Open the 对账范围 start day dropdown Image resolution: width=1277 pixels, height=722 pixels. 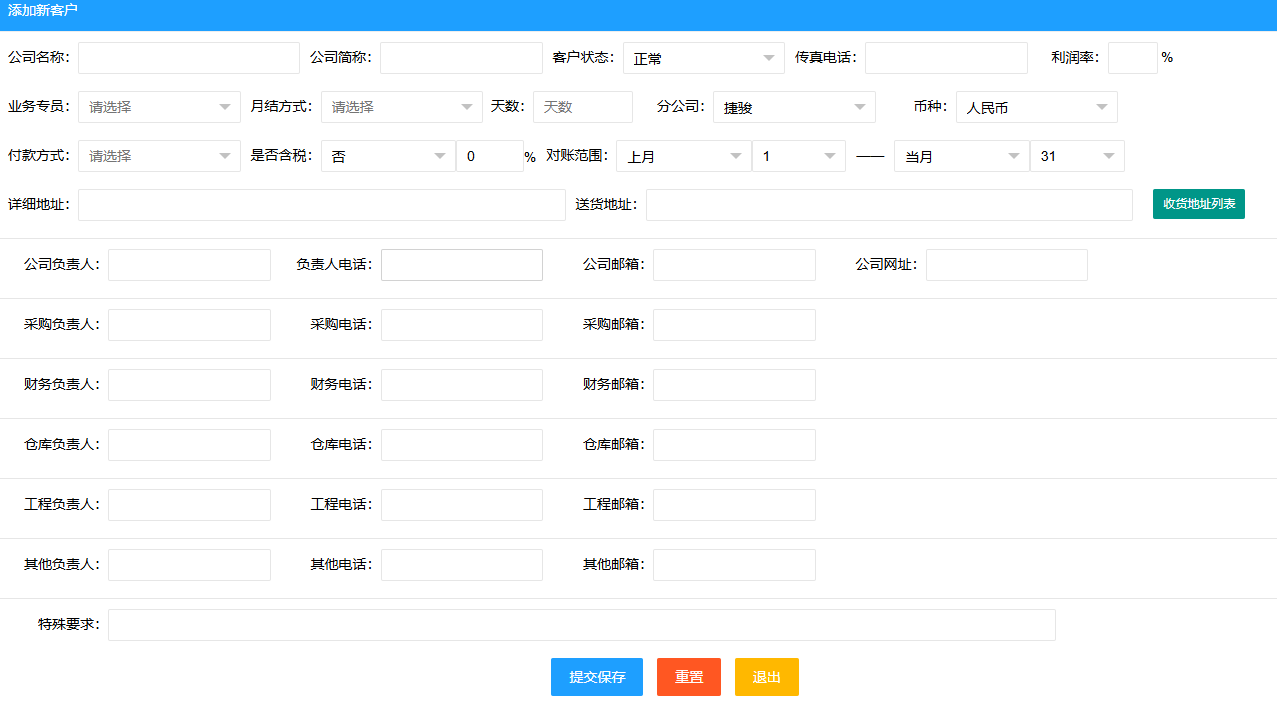[x=797, y=155]
